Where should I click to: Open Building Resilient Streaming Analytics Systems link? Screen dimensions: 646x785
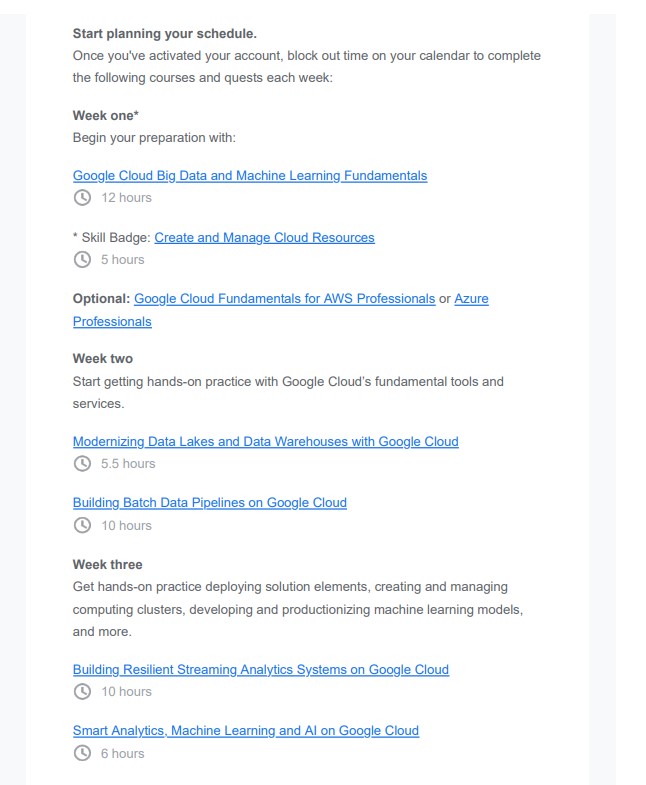(260, 670)
